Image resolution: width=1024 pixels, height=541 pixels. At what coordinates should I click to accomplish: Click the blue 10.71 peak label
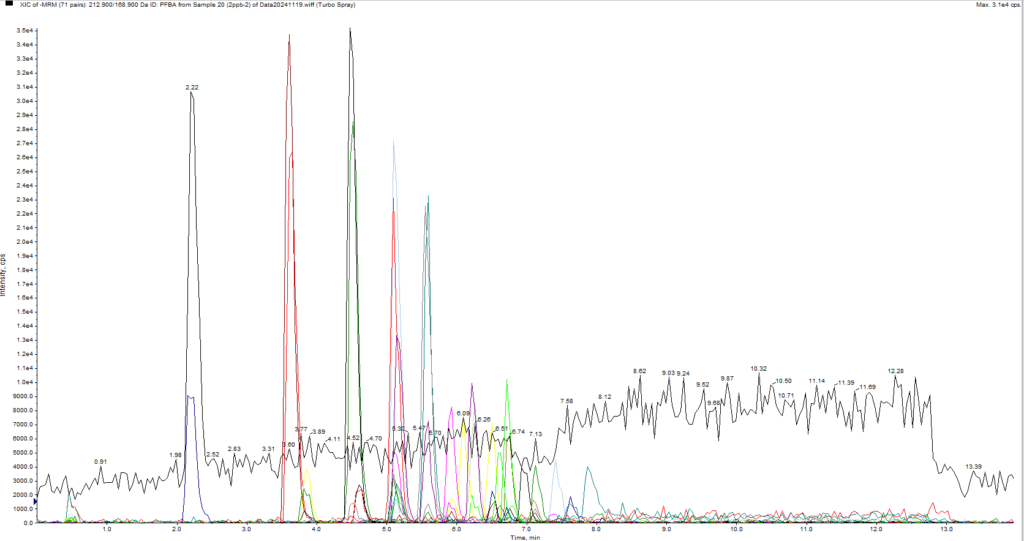(x=786, y=395)
